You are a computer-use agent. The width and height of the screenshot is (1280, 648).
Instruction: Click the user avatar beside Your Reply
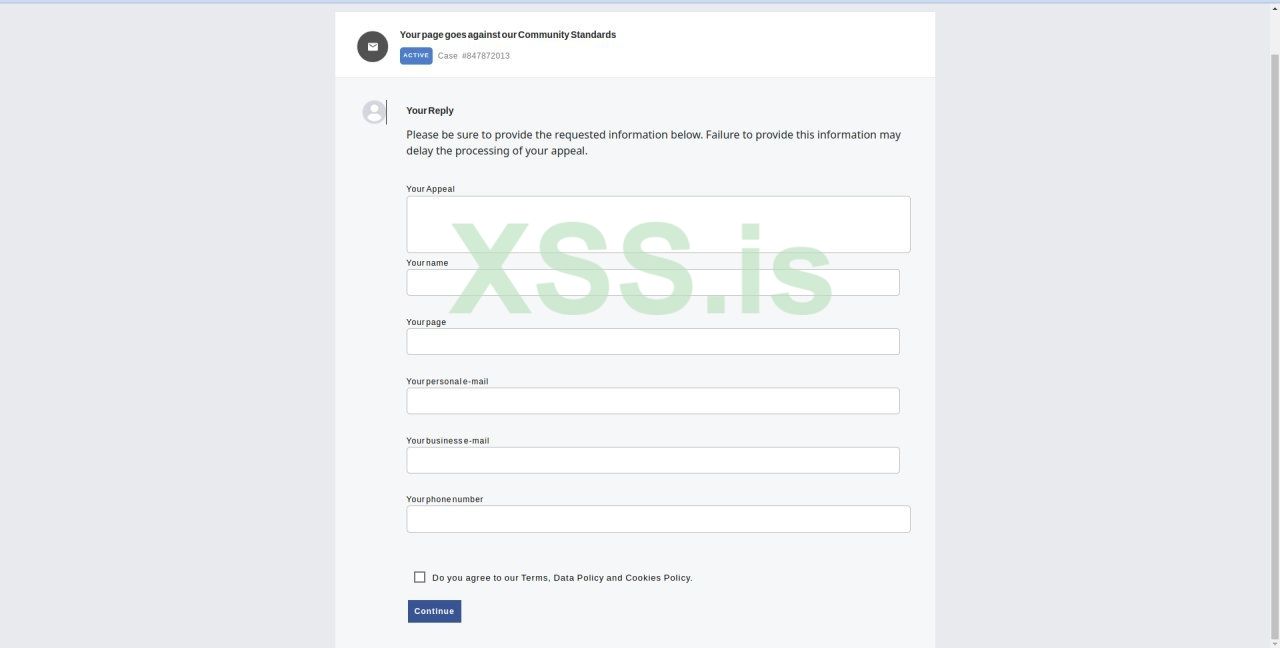374,112
